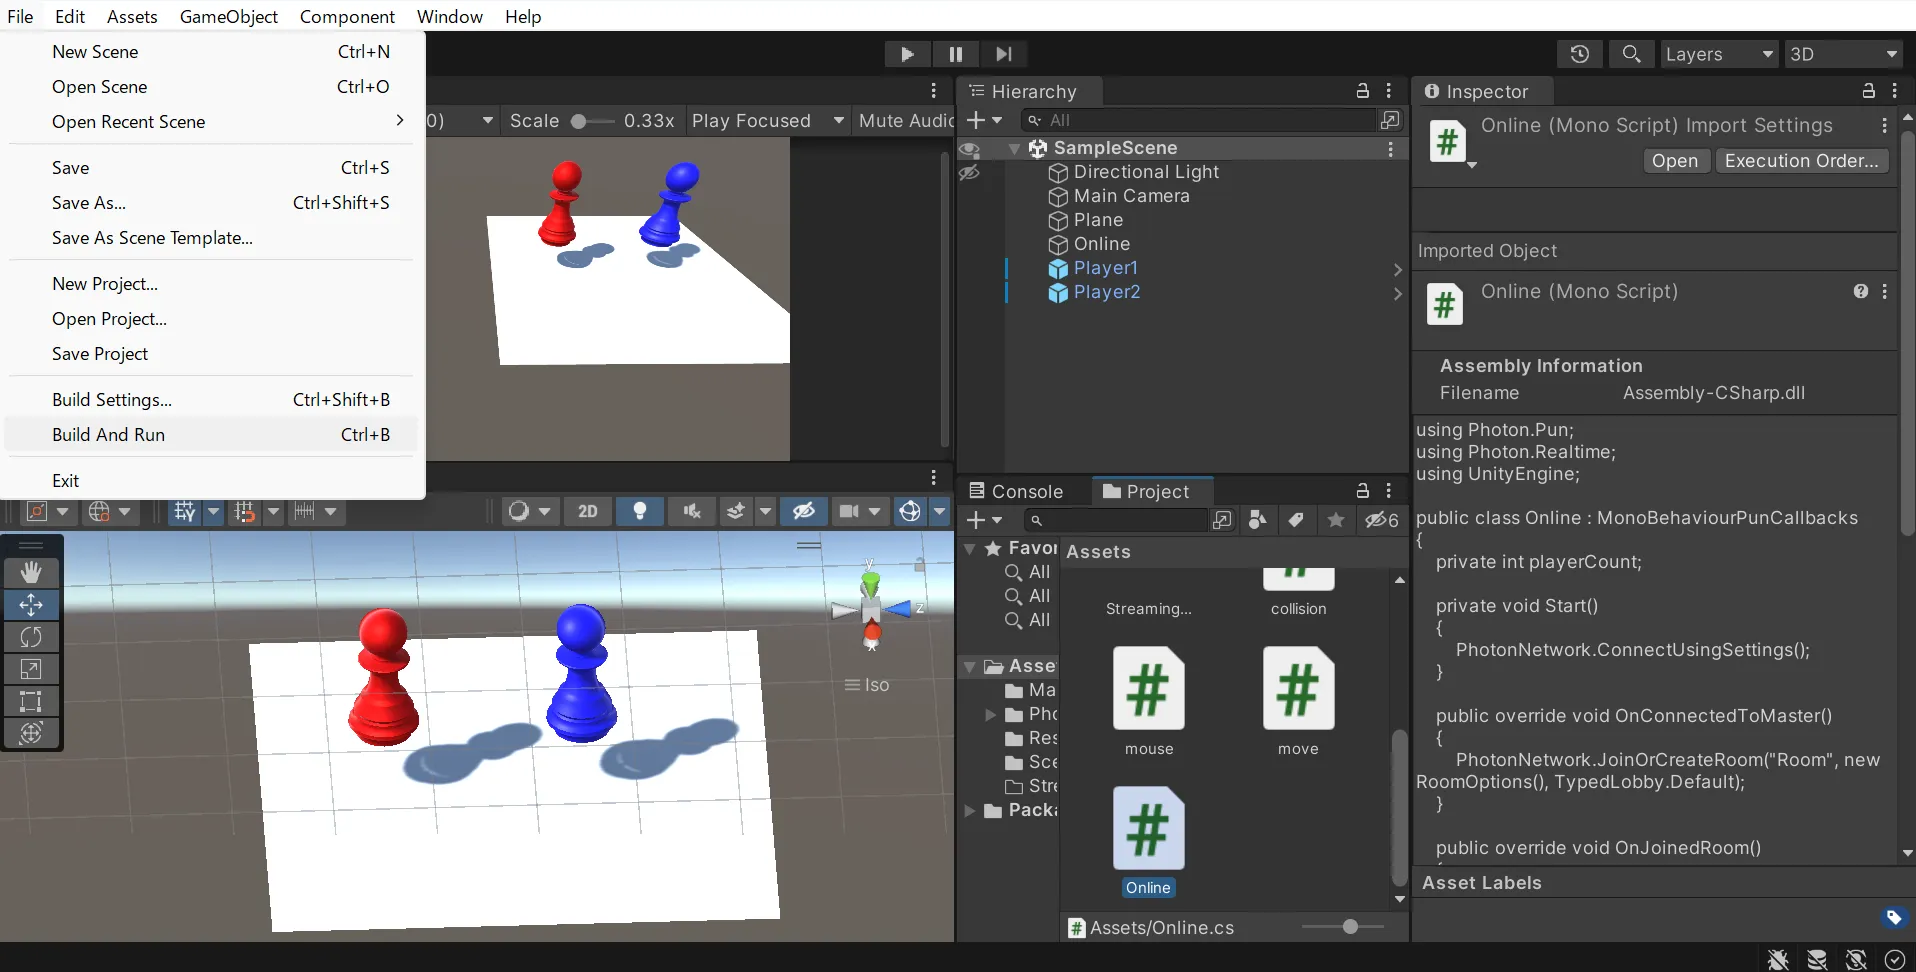This screenshot has width=1916, height=972.
Task: Toggle scene lighting bulb button
Action: click(x=640, y=511)
